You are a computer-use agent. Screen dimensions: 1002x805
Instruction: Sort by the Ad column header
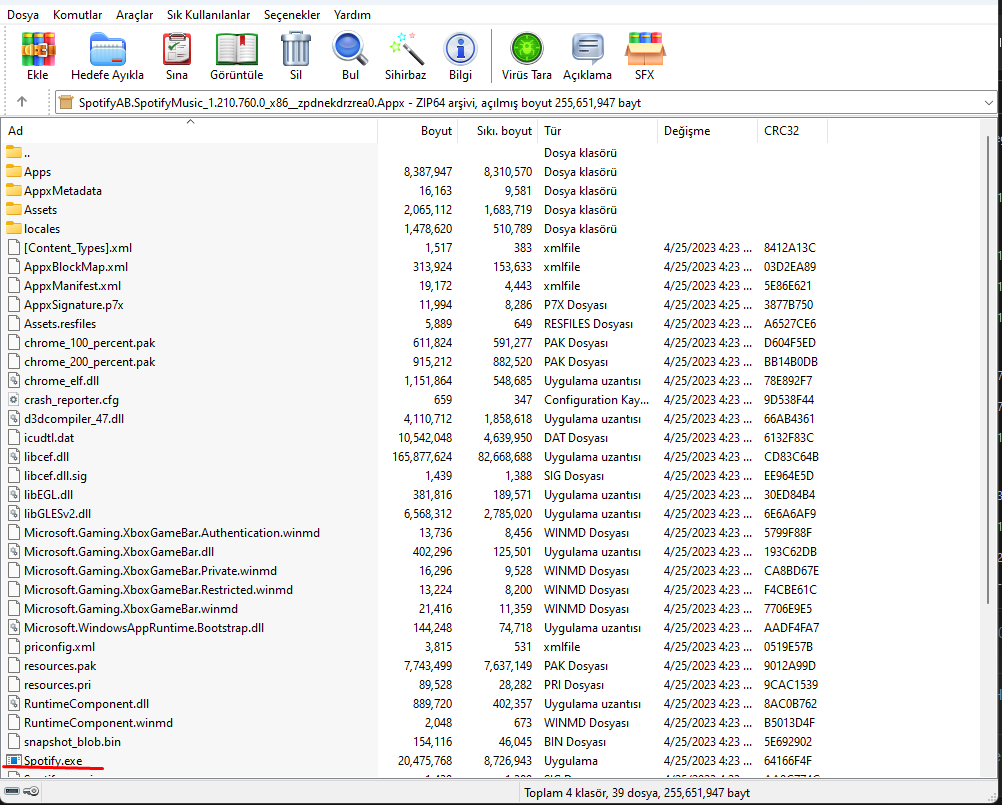coord(190,130)
